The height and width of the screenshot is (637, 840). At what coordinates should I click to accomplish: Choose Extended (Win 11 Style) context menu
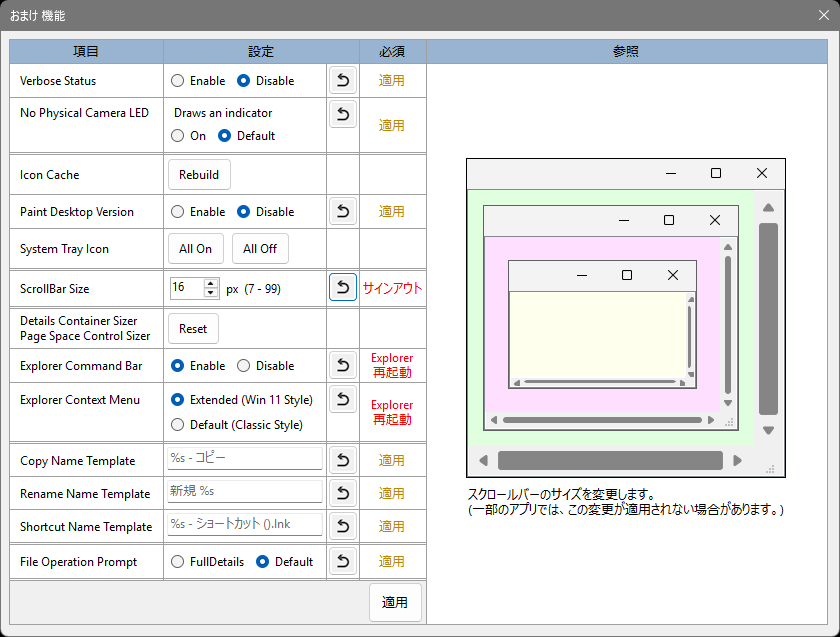pyautogui.click(x=177, y=400)
